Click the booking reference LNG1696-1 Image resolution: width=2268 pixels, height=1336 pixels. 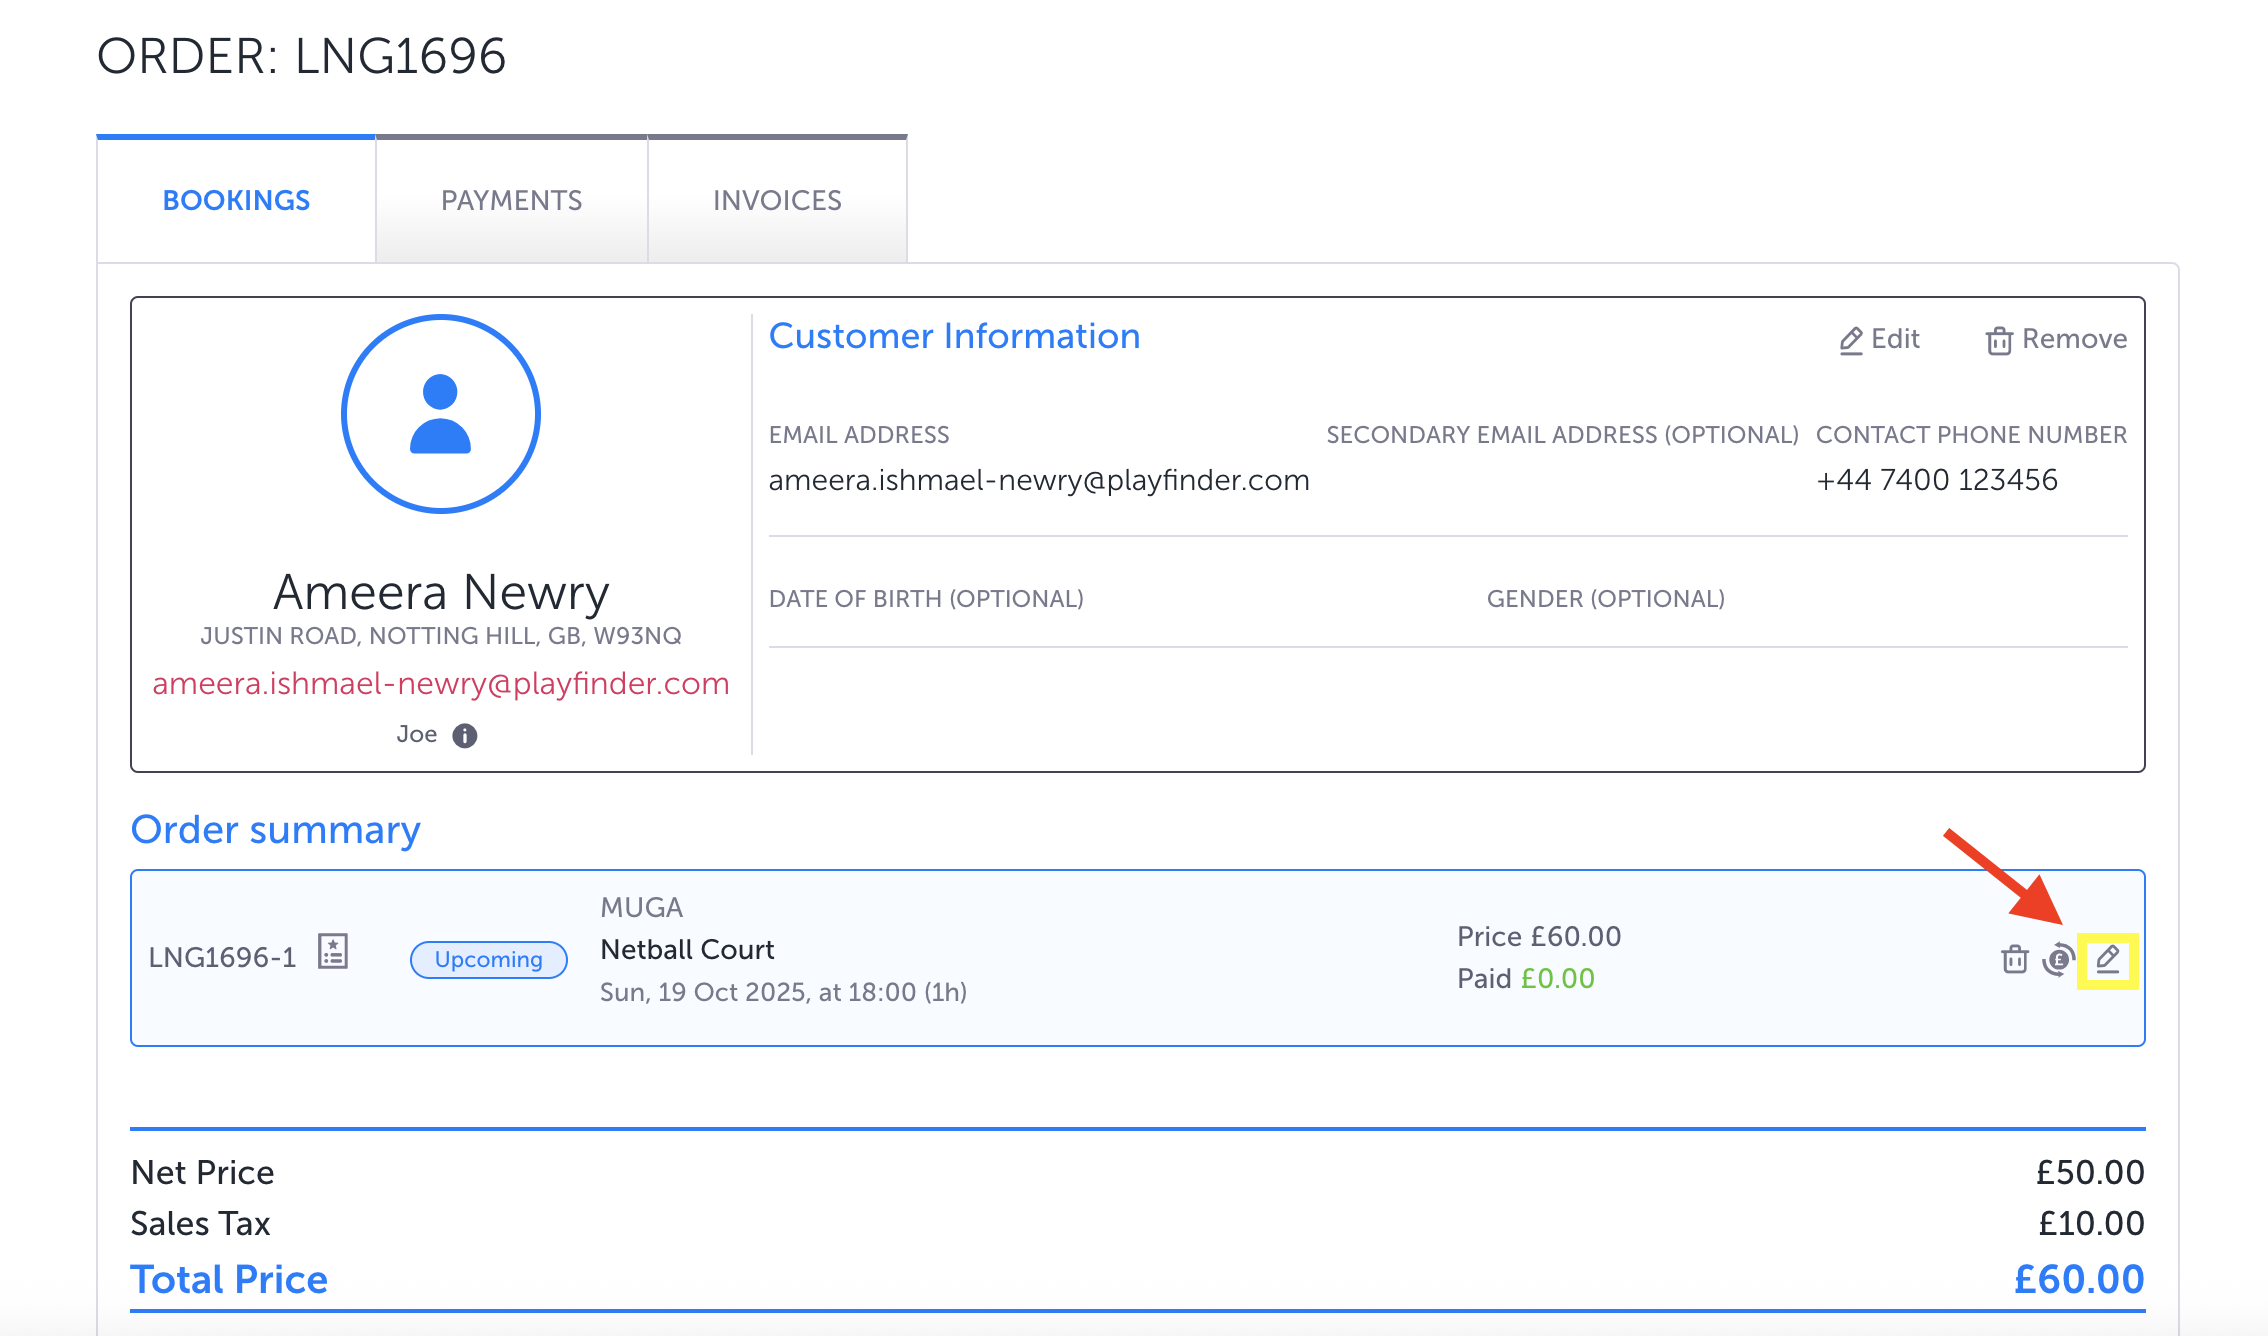coord(222,958)
